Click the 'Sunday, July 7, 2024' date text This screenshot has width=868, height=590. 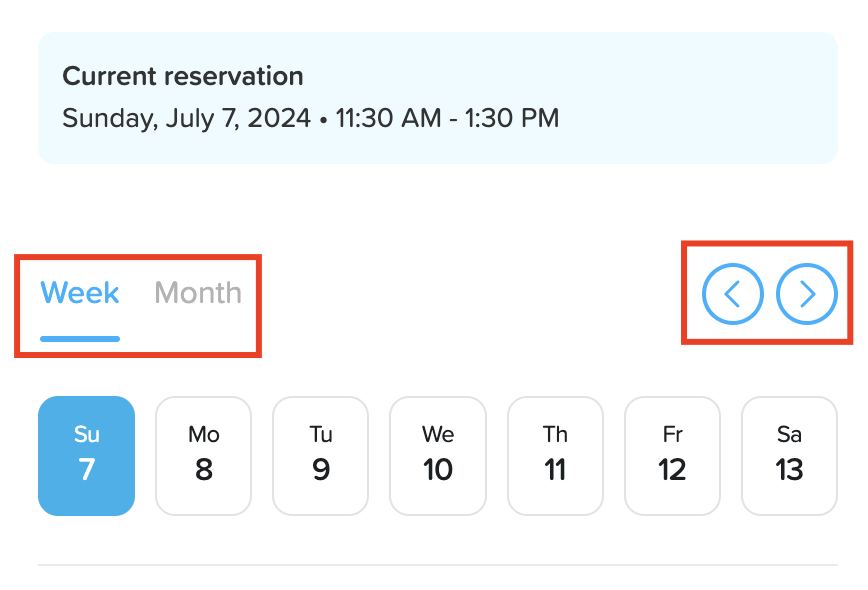coord(186,118)
